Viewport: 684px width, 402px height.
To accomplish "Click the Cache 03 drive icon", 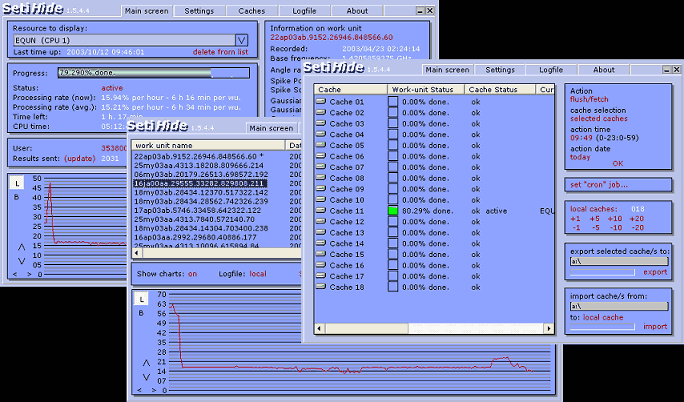I will point(321,123).
